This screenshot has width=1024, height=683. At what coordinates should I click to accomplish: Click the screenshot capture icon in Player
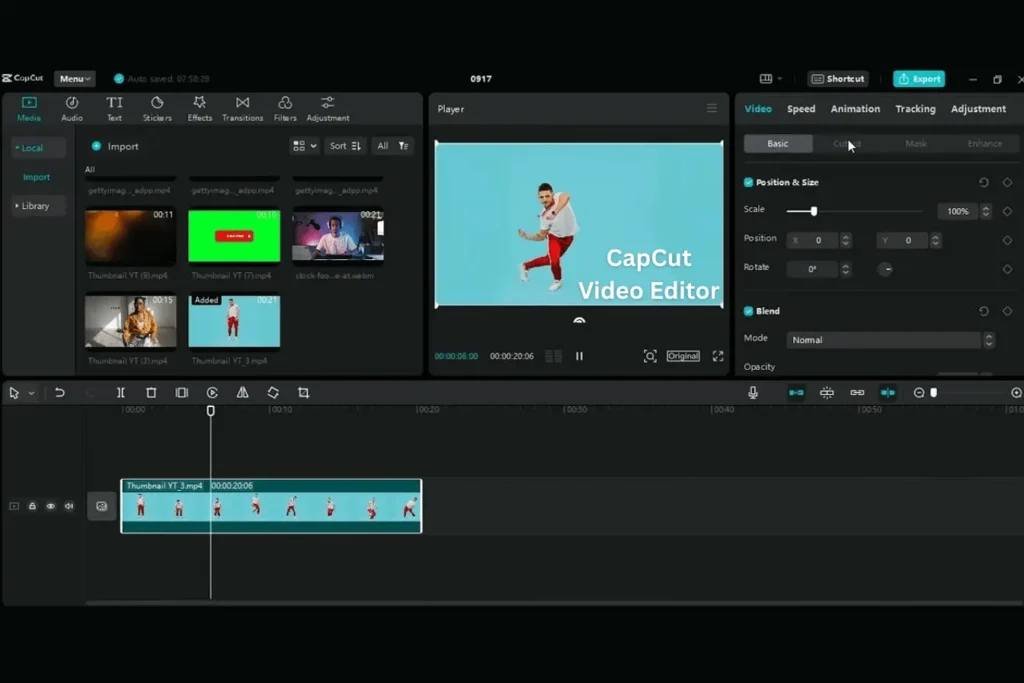650,356
